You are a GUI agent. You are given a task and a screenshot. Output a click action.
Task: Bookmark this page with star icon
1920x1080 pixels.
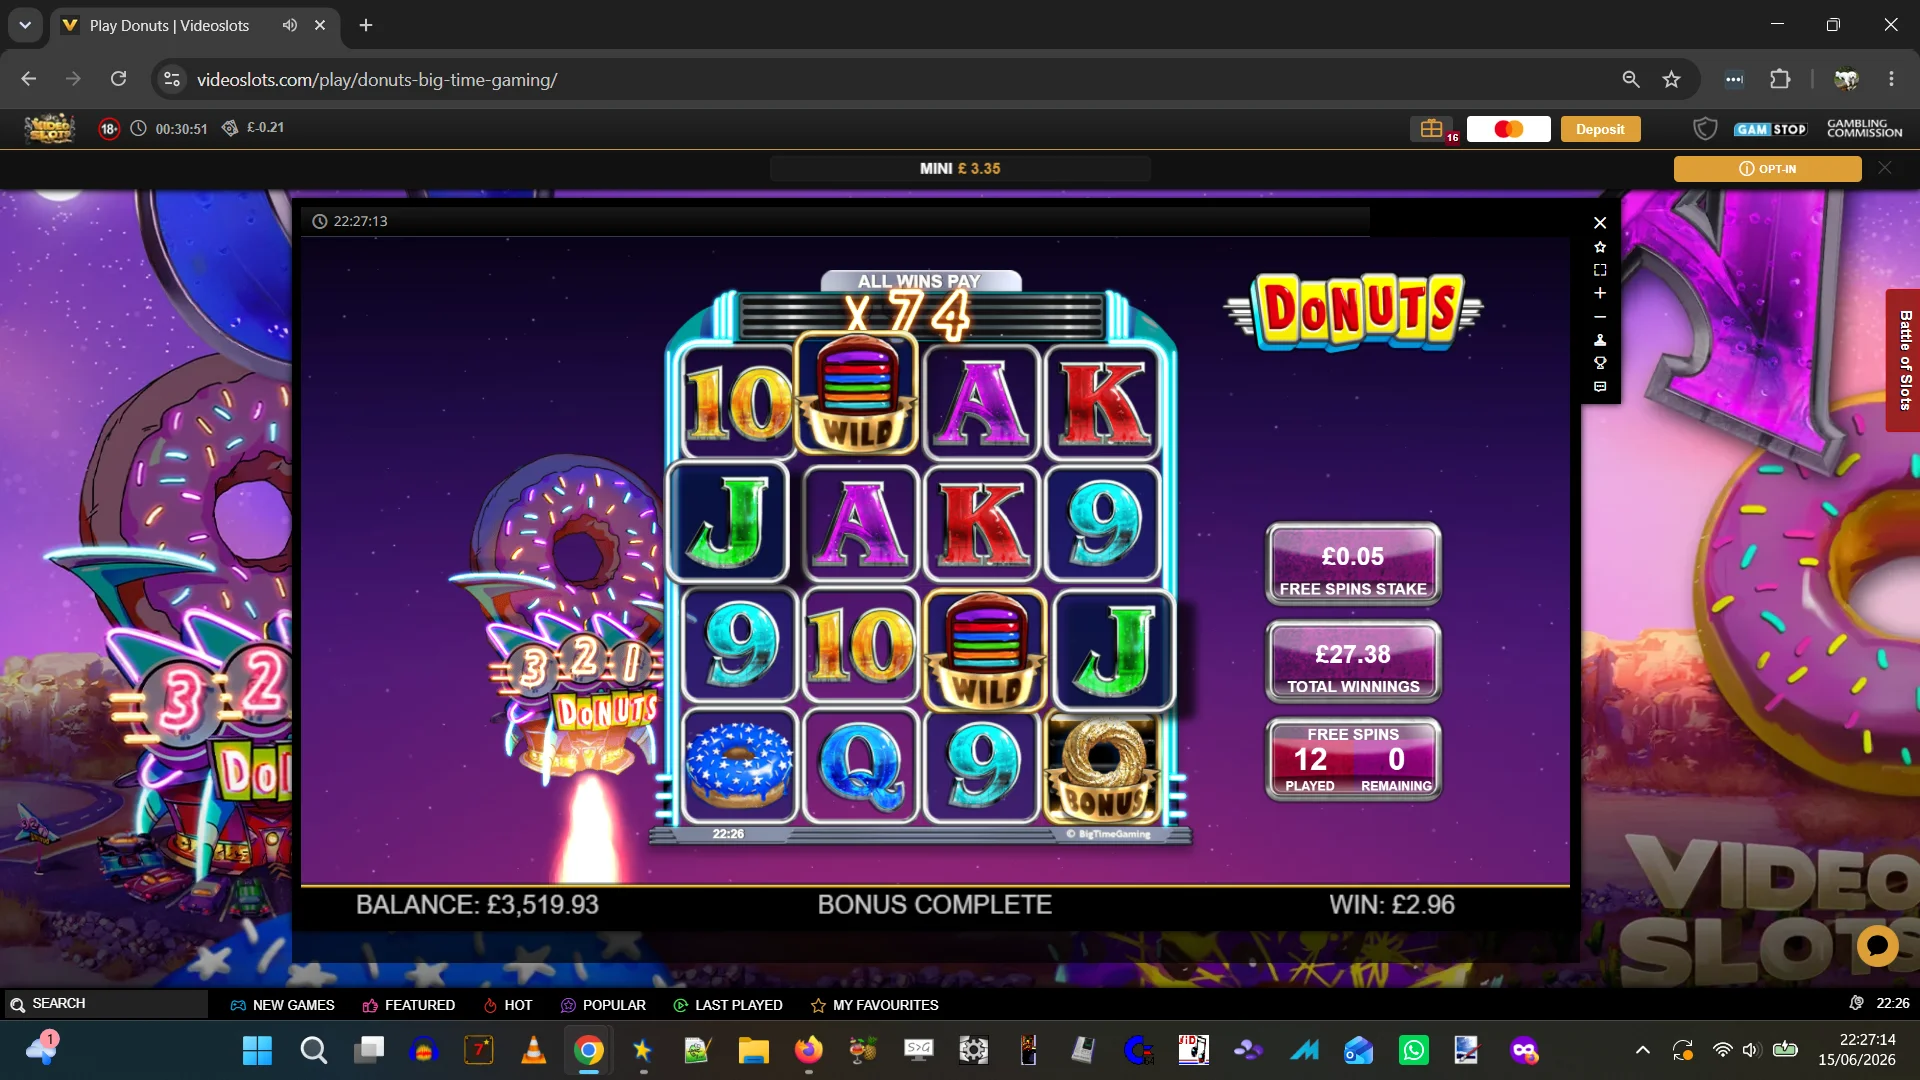[x=1671, y=79]
